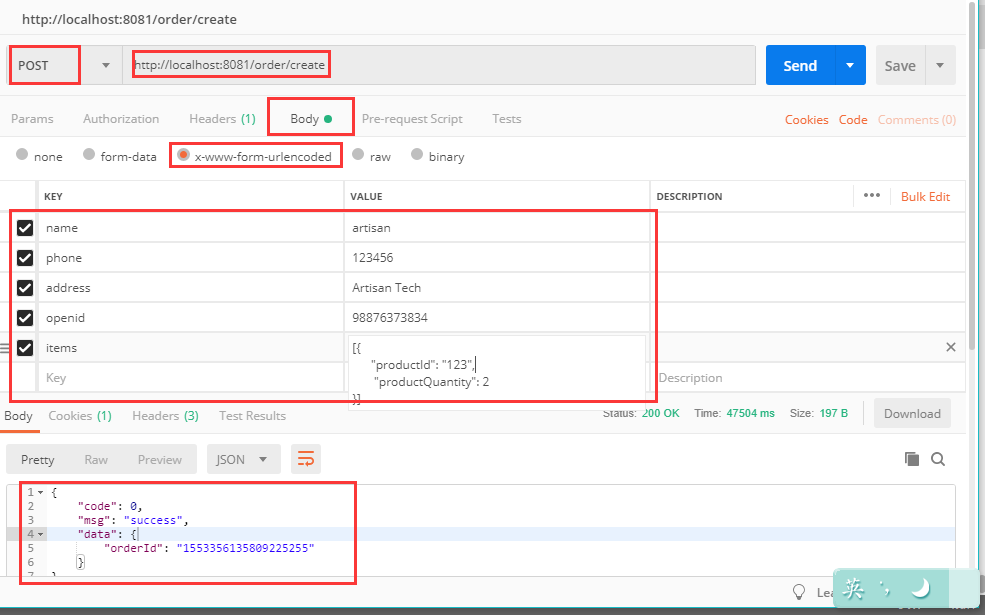Image resolution: width=985 pixels, height=615 pixels.
Task: Uncheck the name parameter checkbox
Action: 24,227
